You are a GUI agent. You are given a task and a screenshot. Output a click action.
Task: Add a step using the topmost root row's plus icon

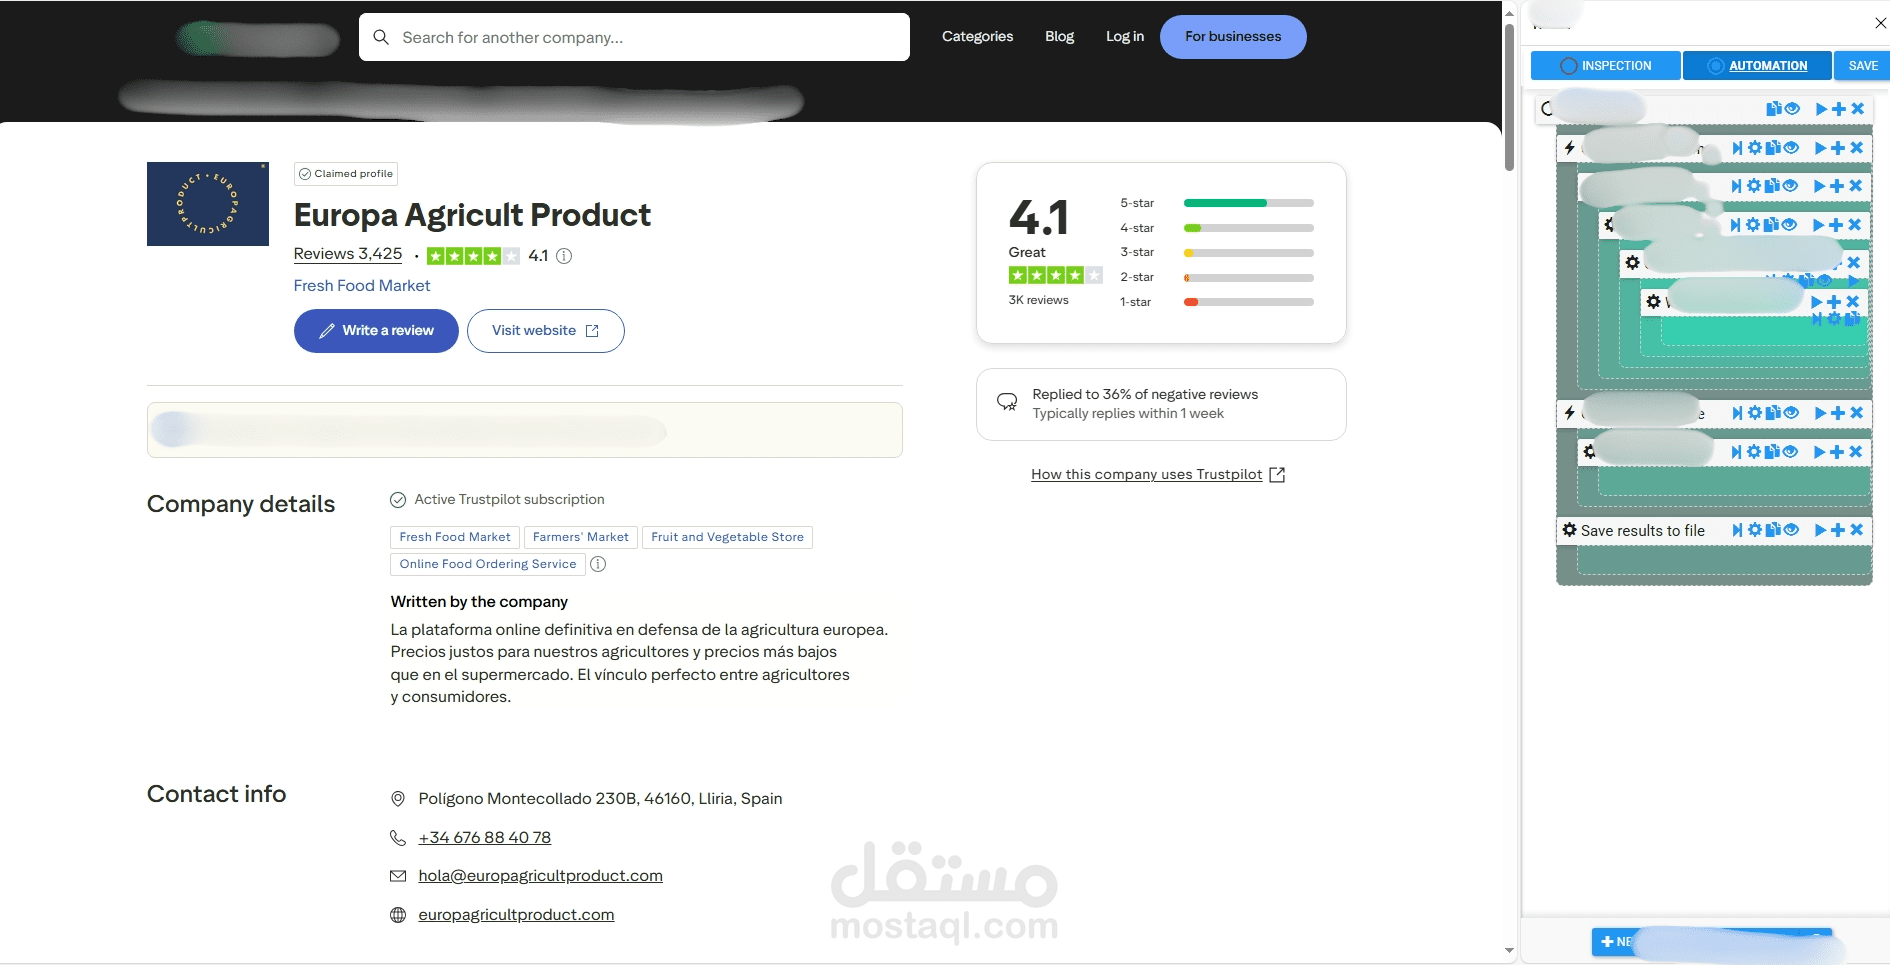point(1839,109)
